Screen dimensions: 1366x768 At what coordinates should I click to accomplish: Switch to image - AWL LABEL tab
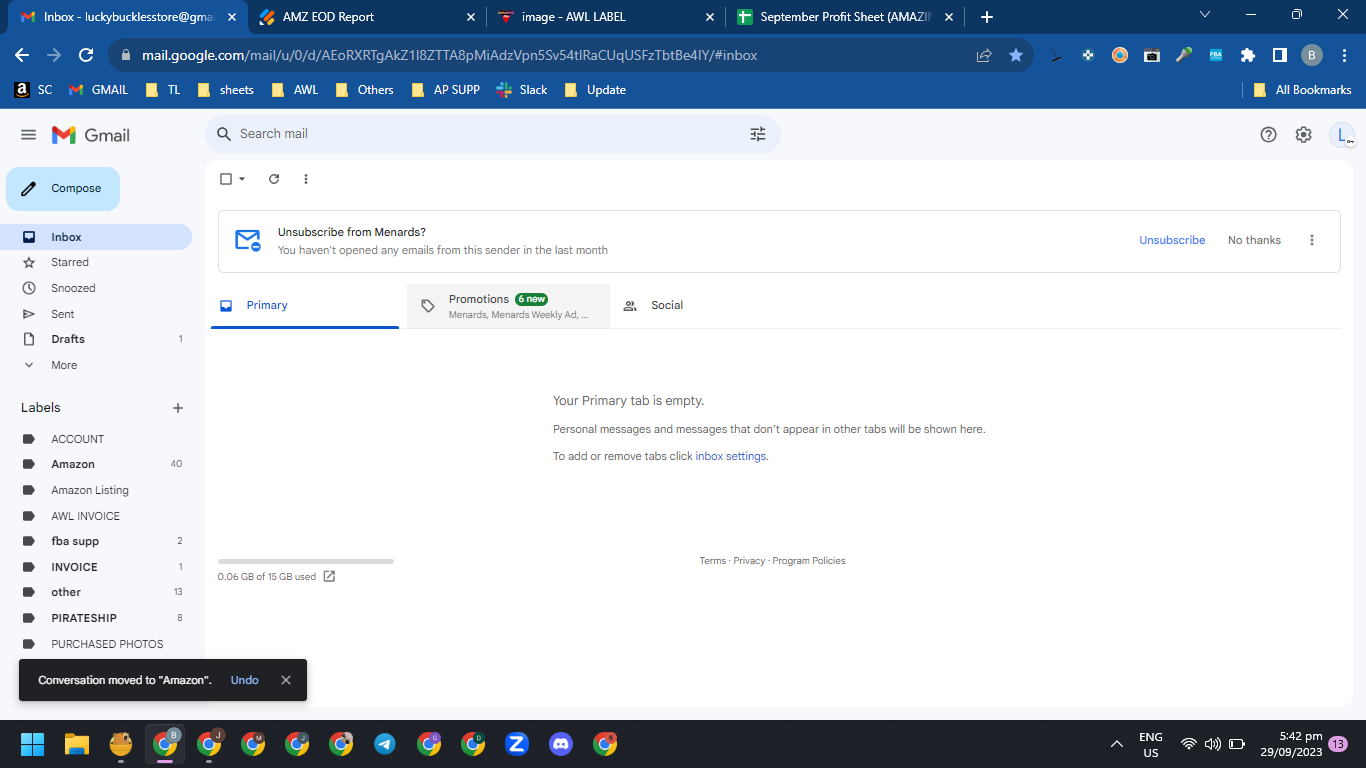(x=606, y=17)
